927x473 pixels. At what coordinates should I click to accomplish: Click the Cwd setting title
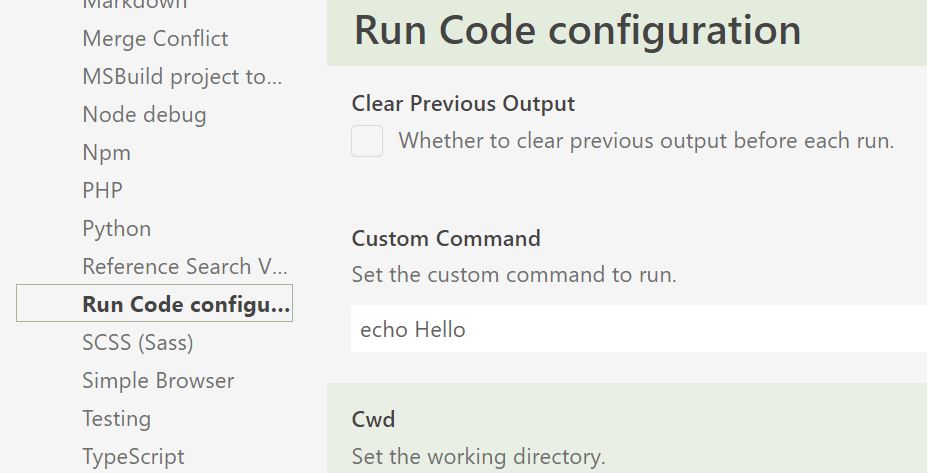(373, 419)
